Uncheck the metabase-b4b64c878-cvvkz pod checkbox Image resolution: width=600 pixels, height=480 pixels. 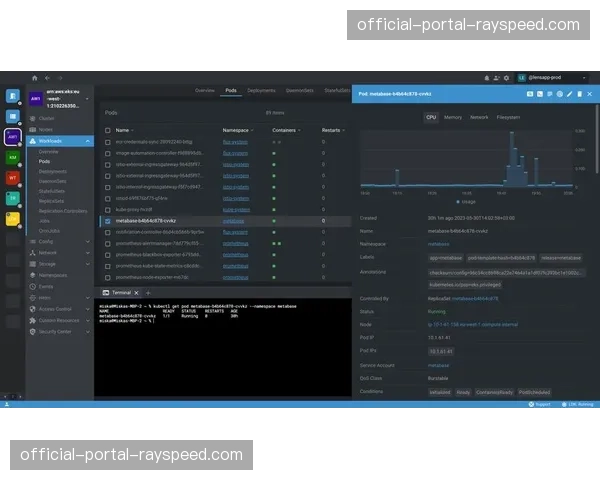tap(107, 220)
